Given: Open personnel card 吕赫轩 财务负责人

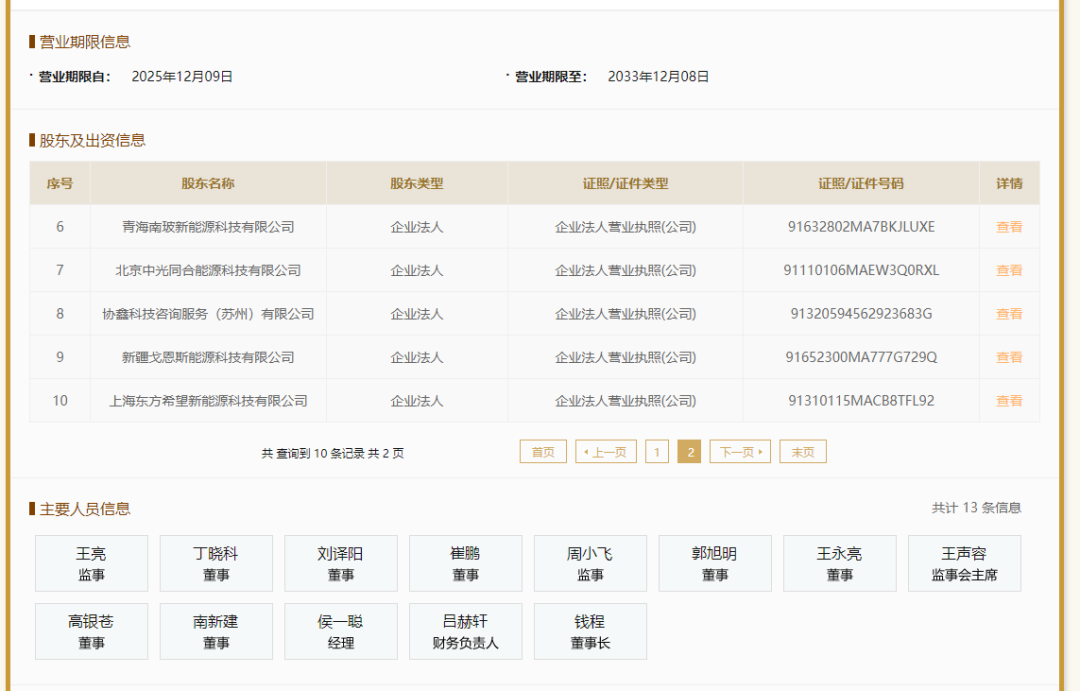Looking at the screenshot, I should (466, 631).
